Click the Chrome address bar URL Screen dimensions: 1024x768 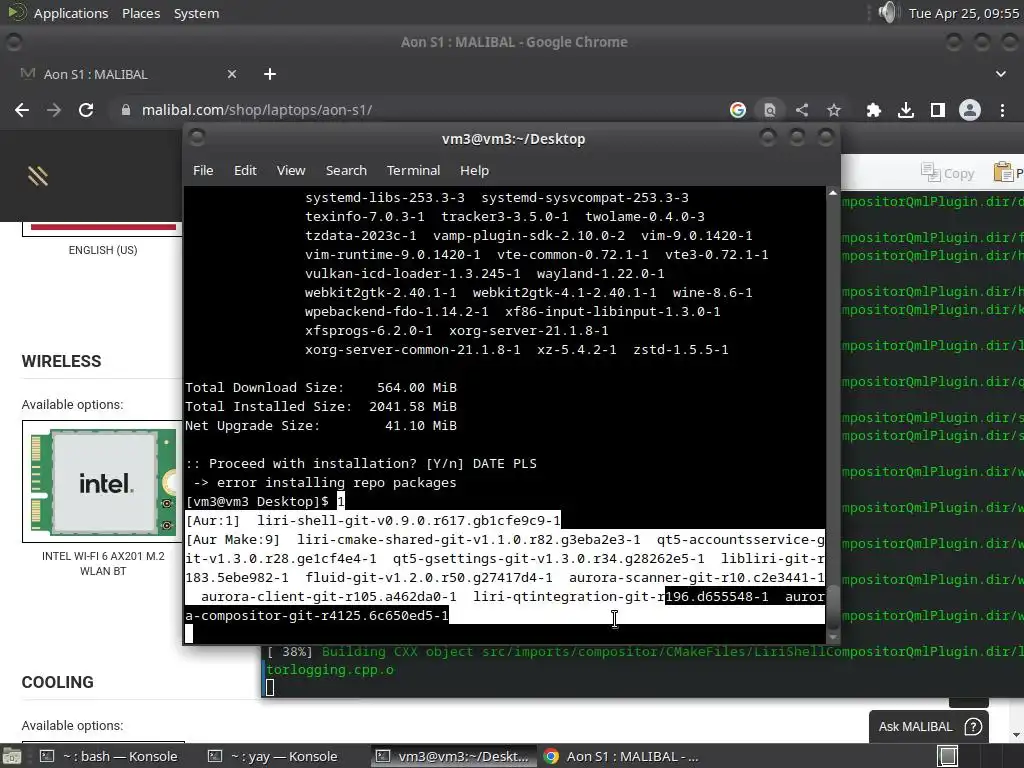pyautogui.click(x=257, y=110)
